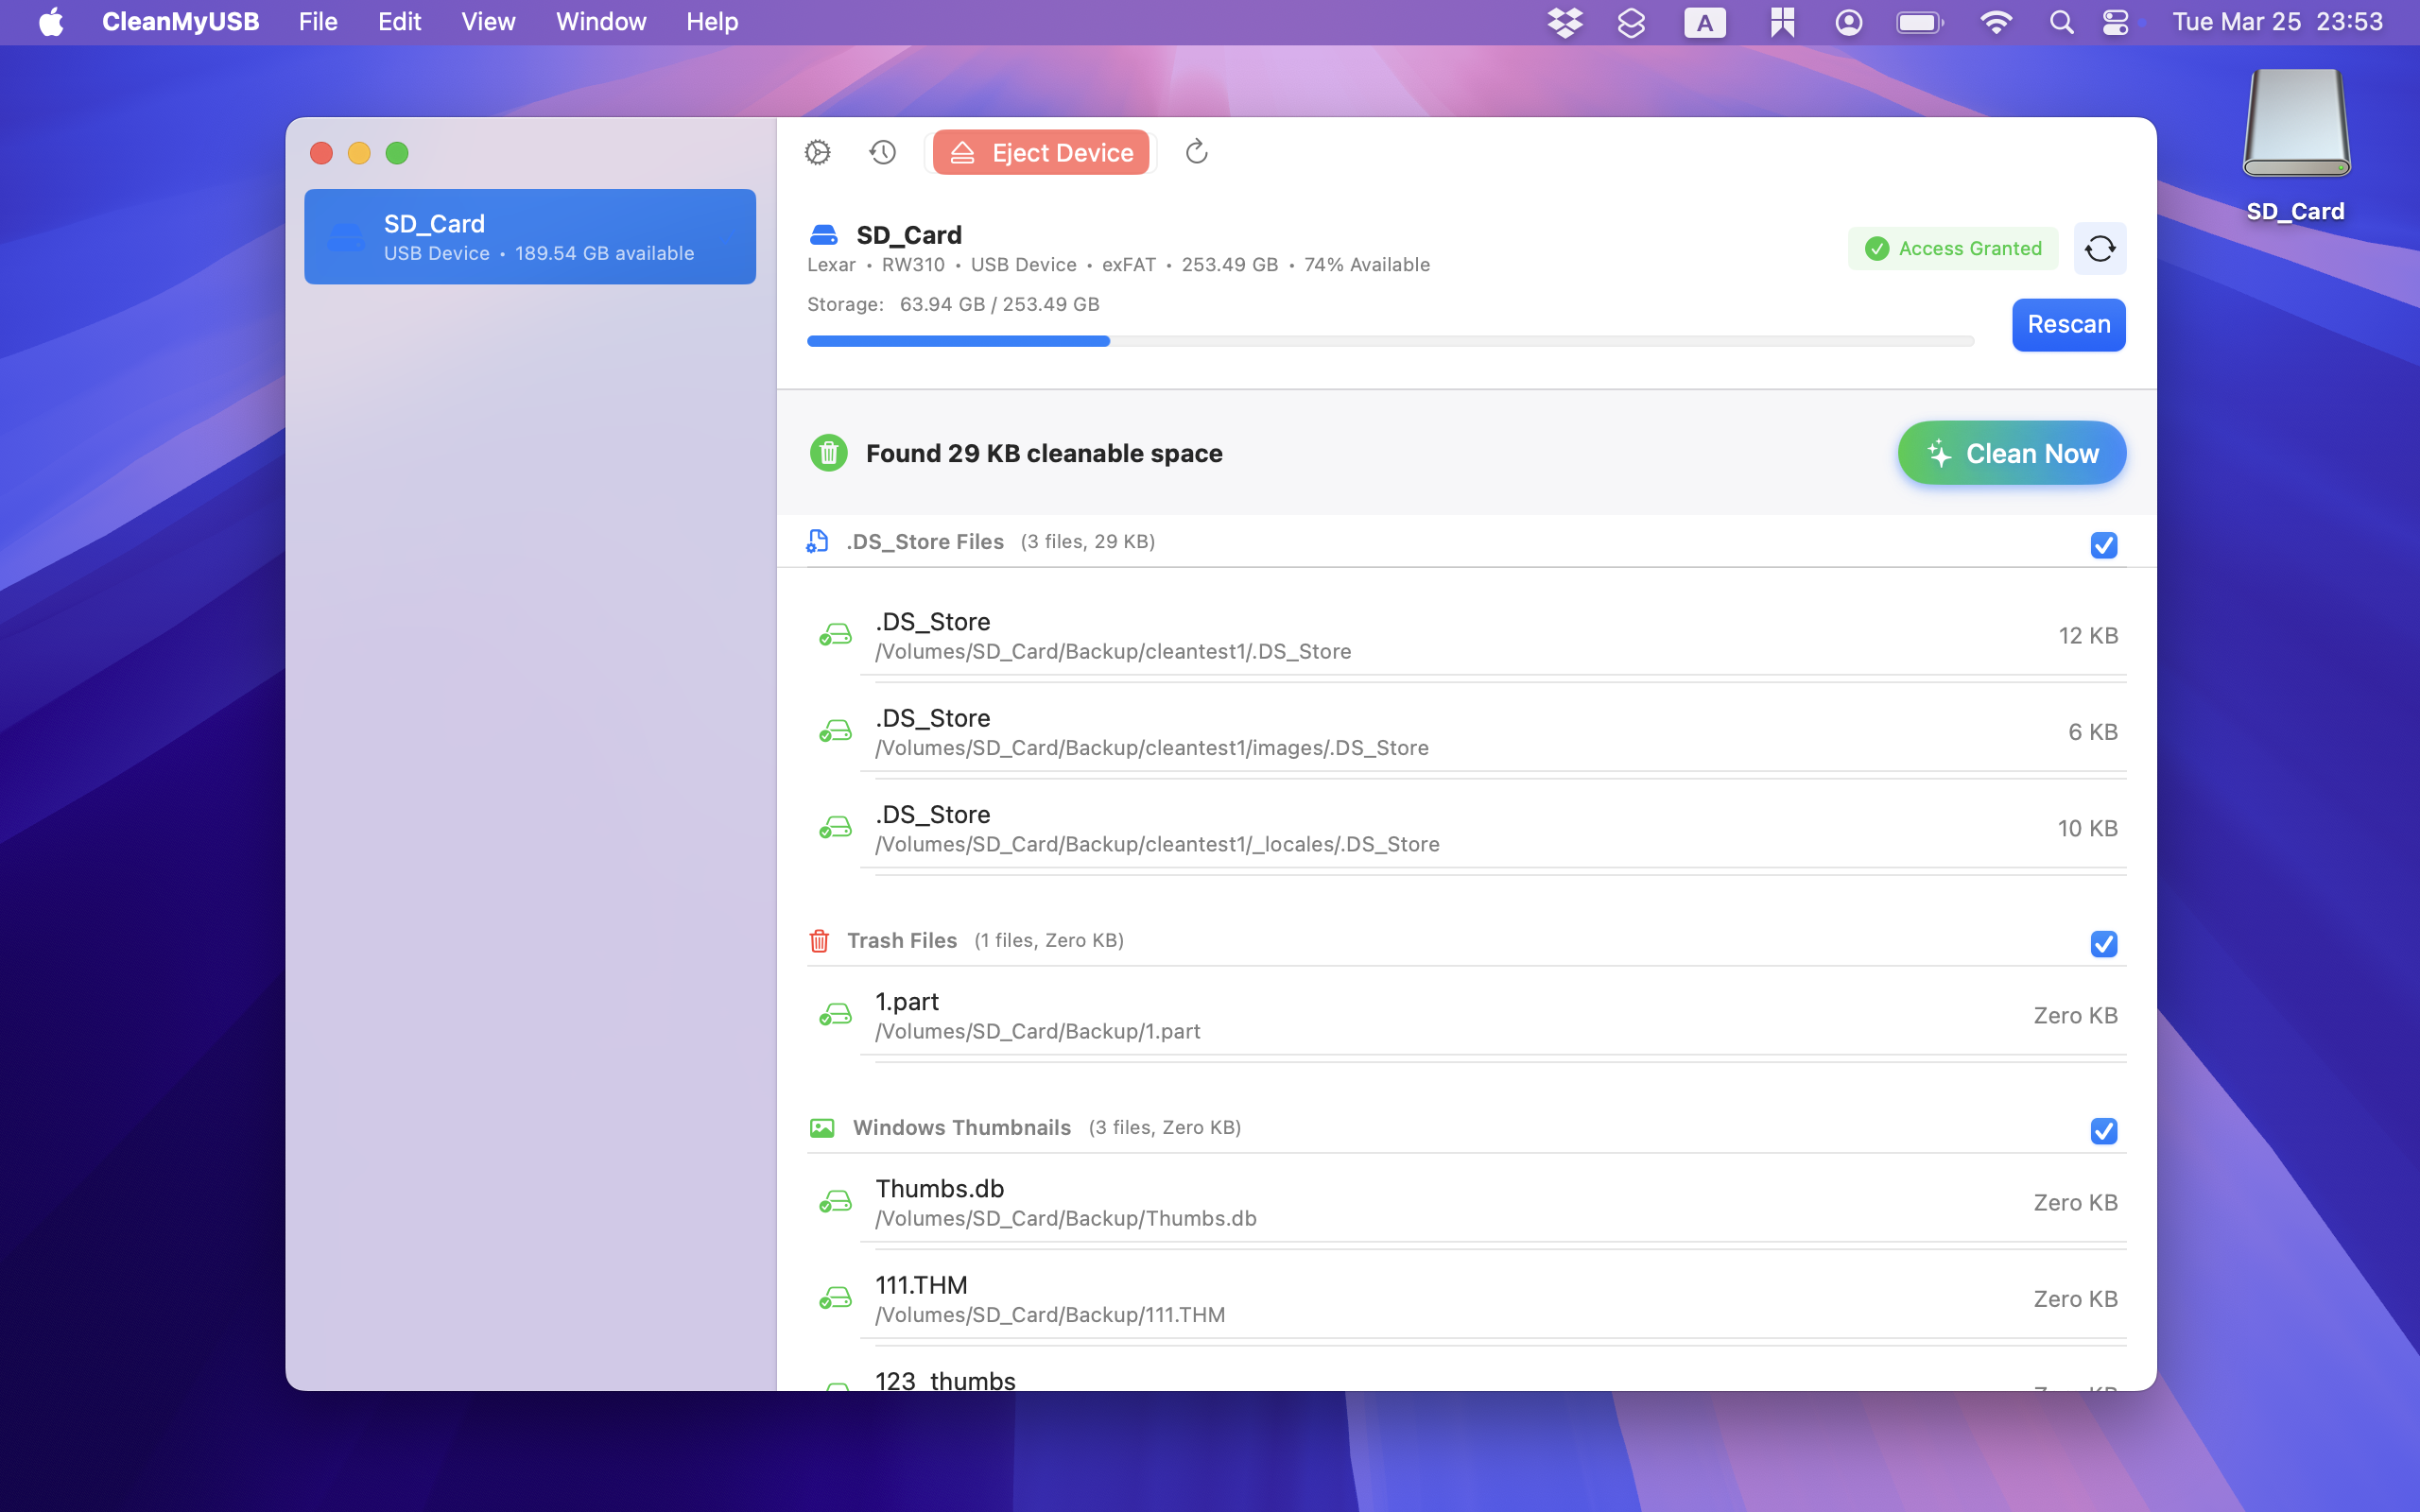This screenshot has height=1512, width=2420.
Task: Click the storage usage progress bar
Action: pyautogui.click(x=1390, y=341)
